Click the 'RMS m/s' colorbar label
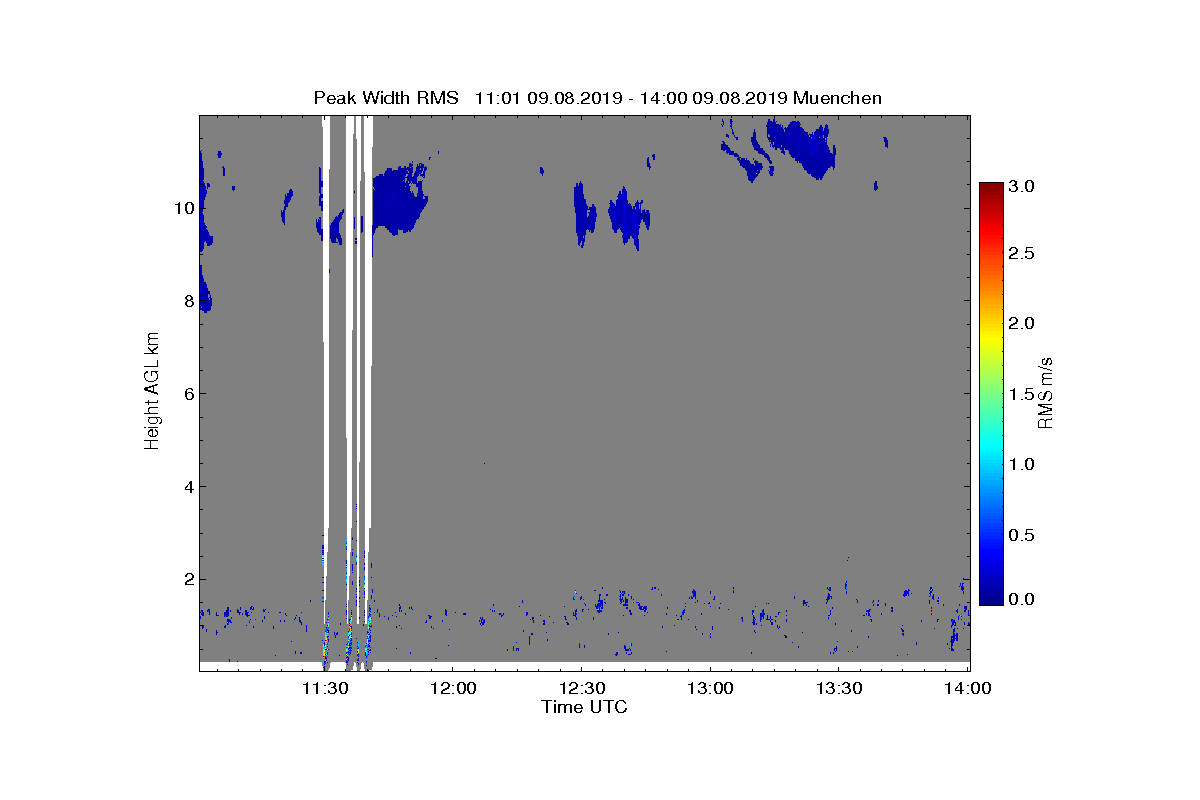Screen dimensions: 1200x800 [x=1045, y=392]
